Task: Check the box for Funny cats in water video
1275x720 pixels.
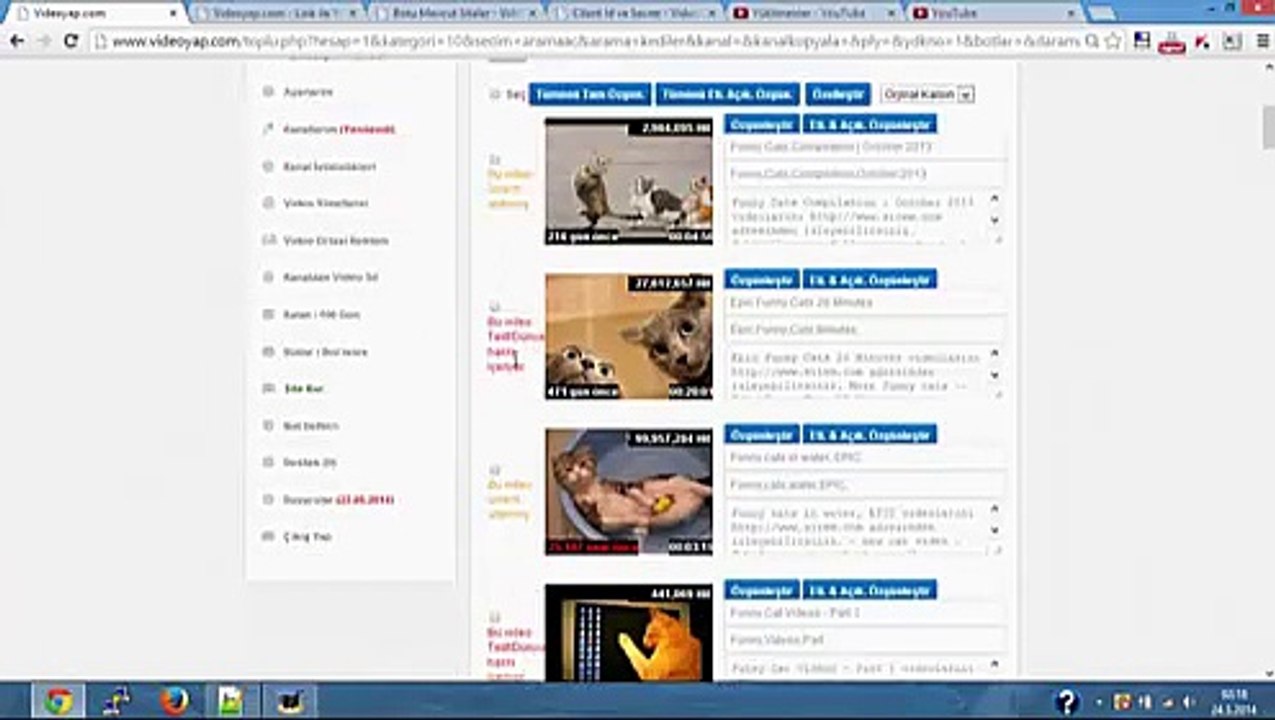Action: point(494,469)
